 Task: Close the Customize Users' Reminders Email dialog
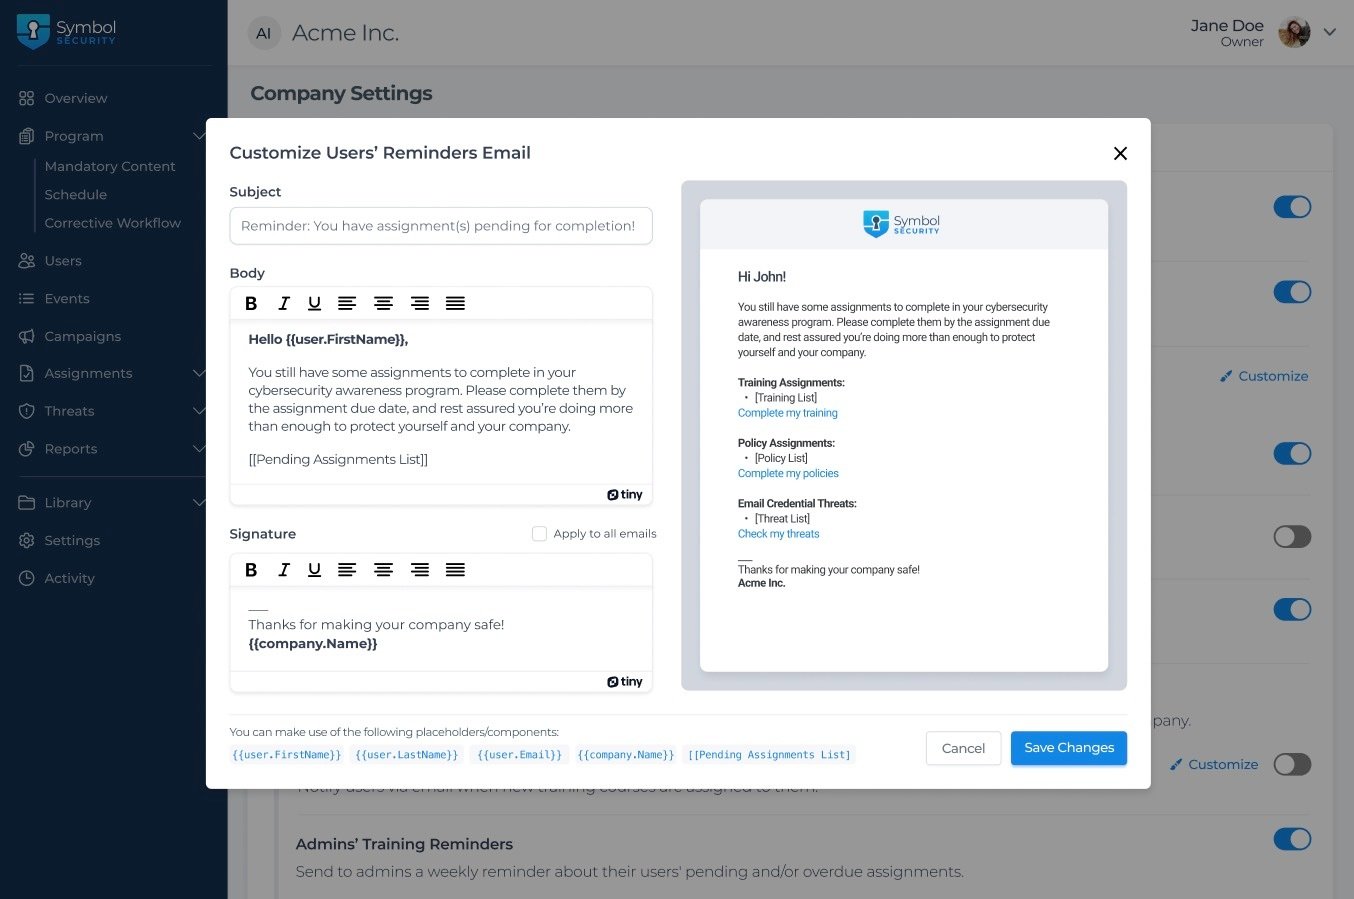[x=1120, y=153]
